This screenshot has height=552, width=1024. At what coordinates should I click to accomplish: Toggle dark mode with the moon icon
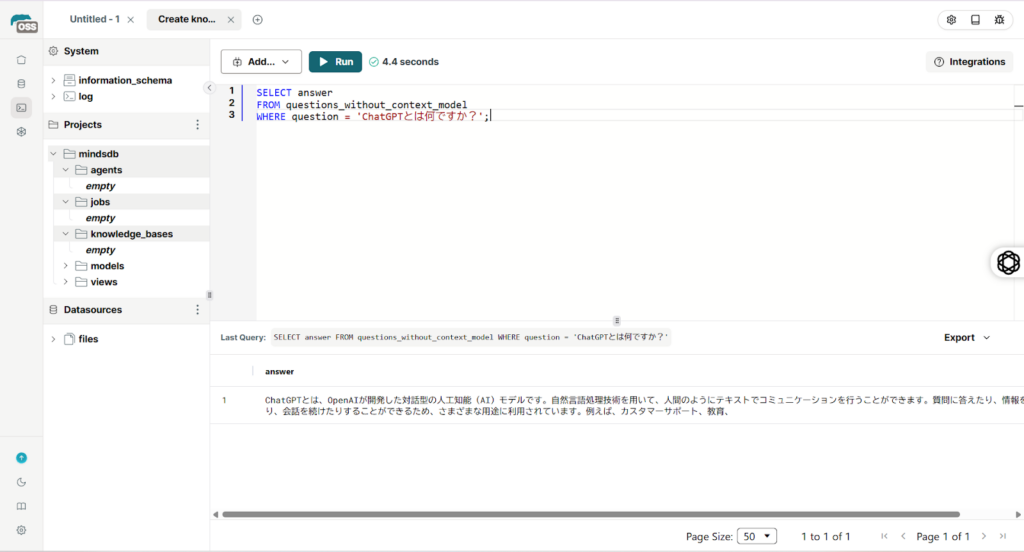(x=21, y=482)
